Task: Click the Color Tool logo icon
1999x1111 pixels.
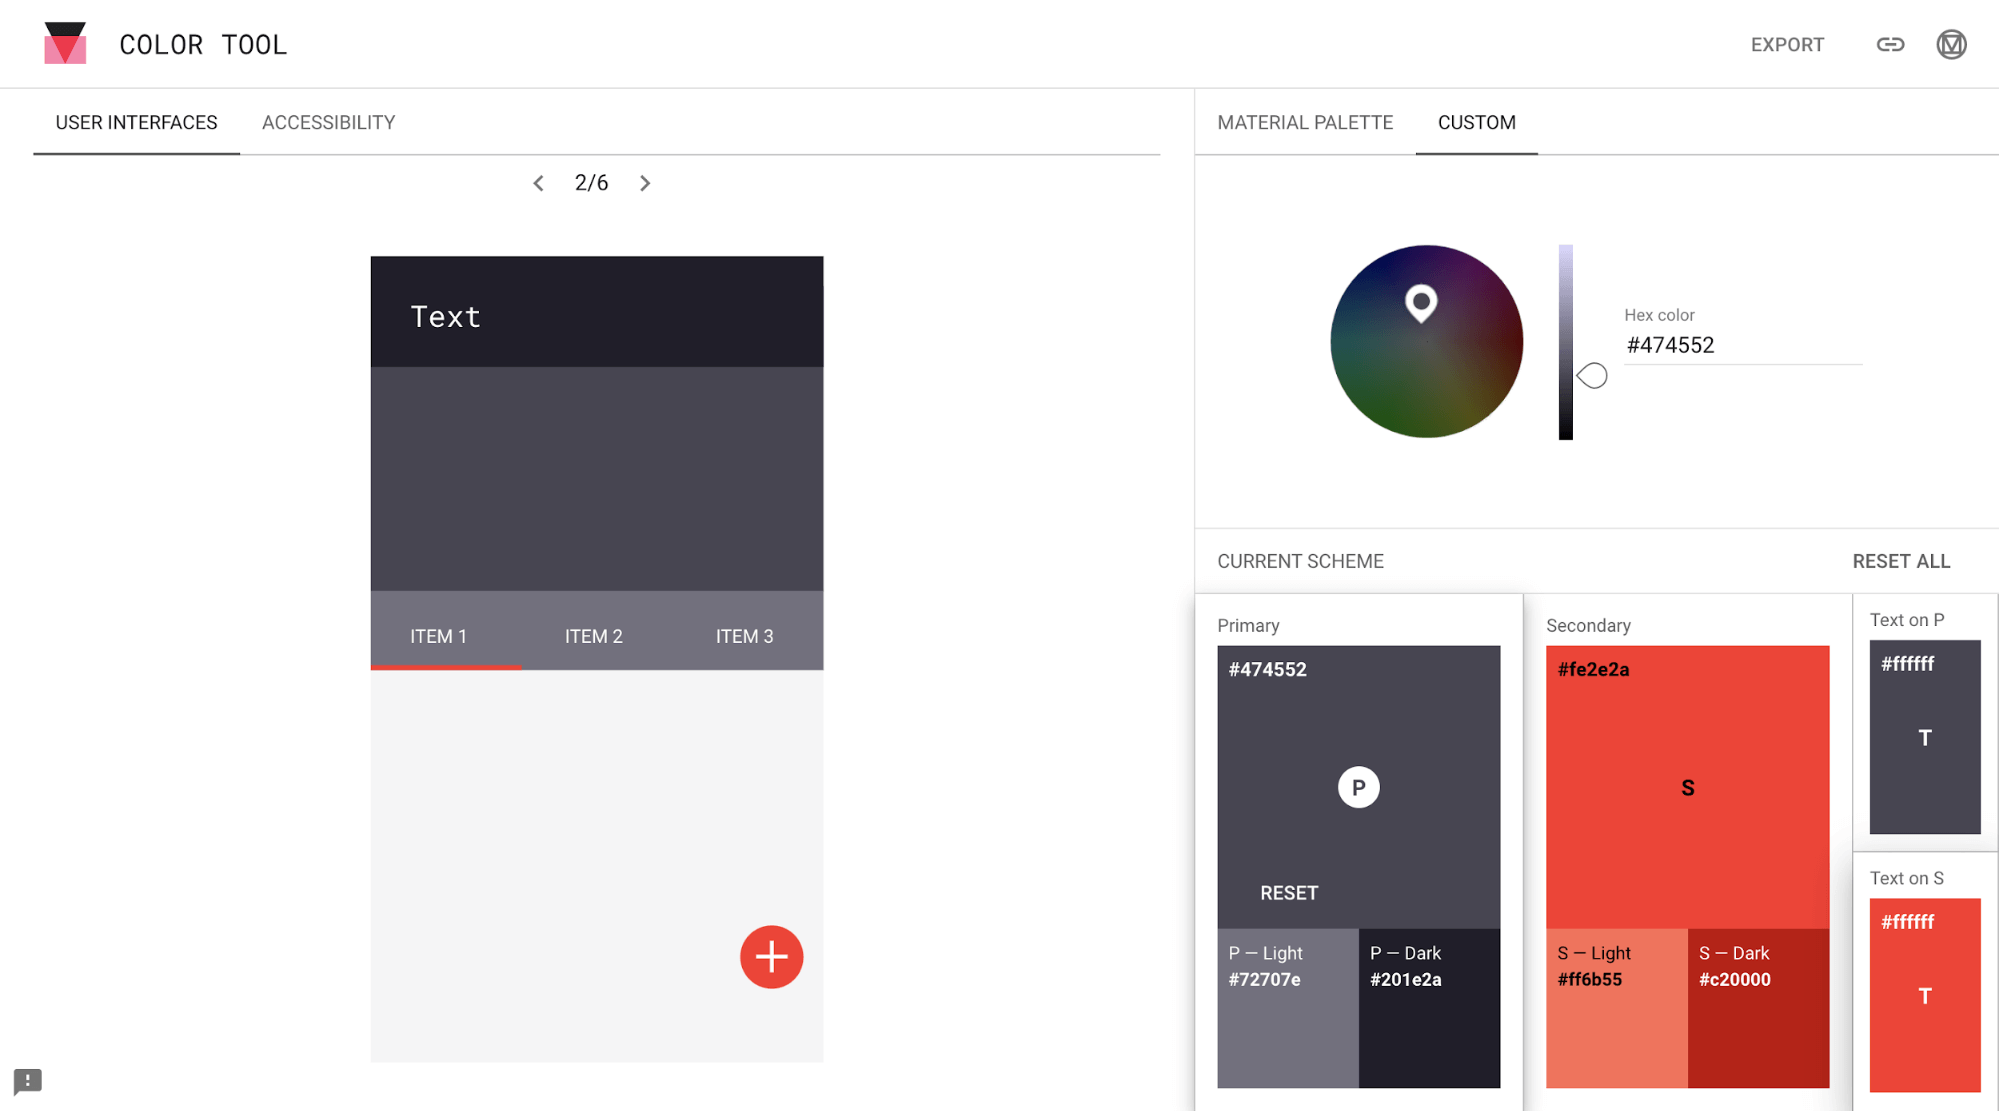Action: pos(65,44)
